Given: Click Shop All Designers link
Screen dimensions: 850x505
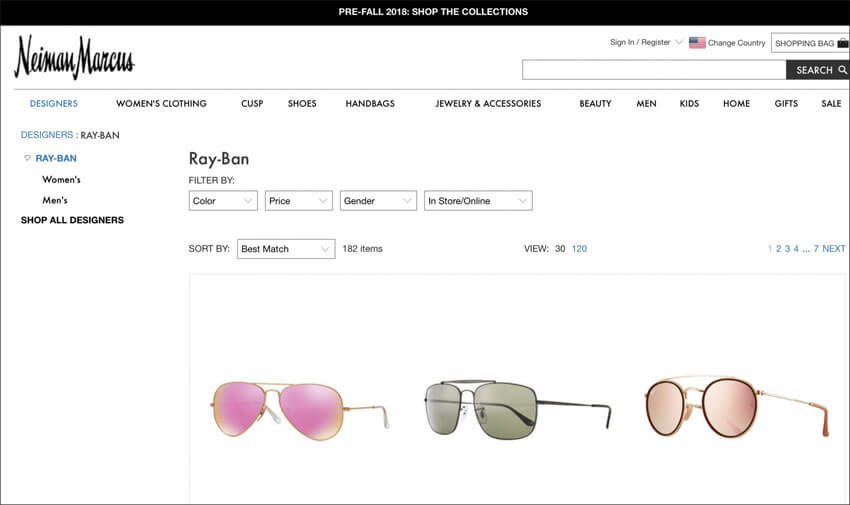Looking at the screenshot, I should pos(72,220).
